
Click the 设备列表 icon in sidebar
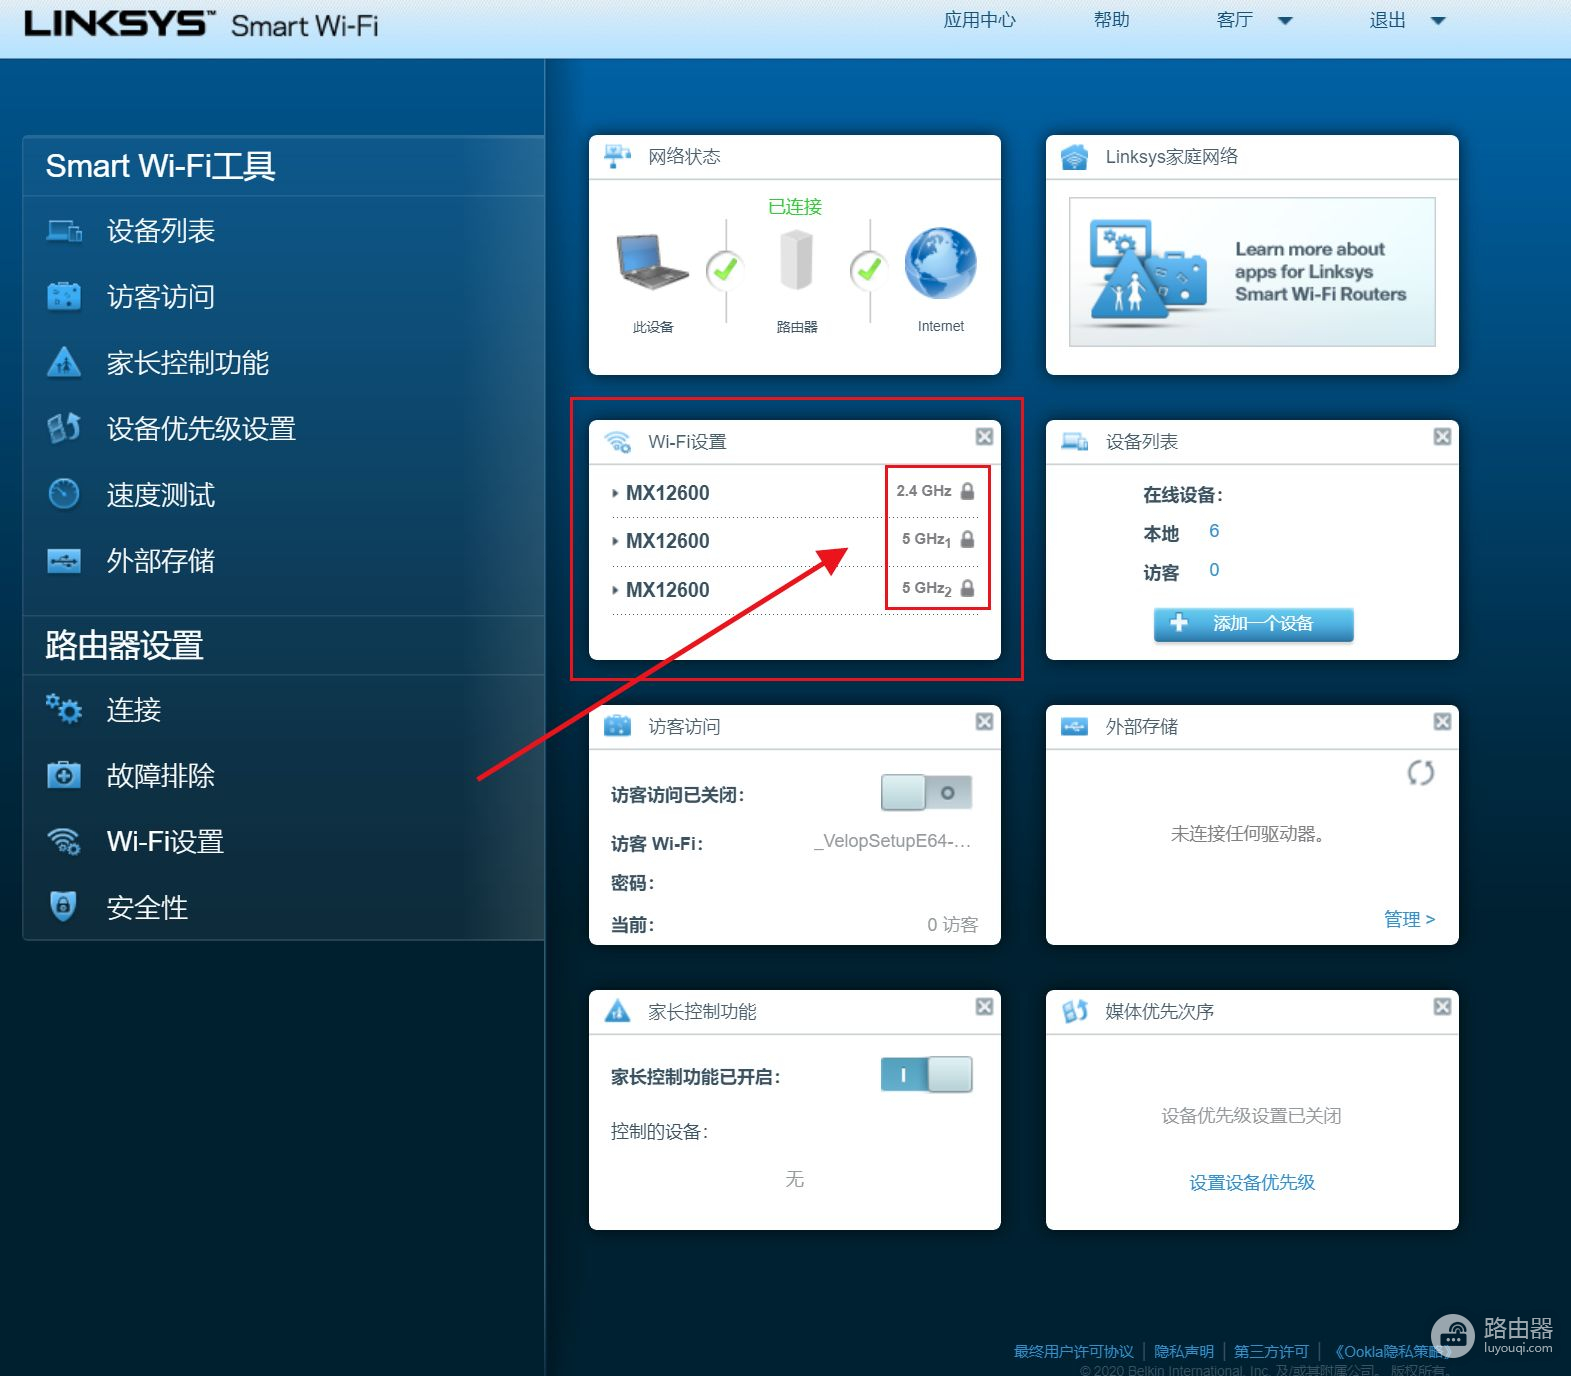(x=64, y=231)
